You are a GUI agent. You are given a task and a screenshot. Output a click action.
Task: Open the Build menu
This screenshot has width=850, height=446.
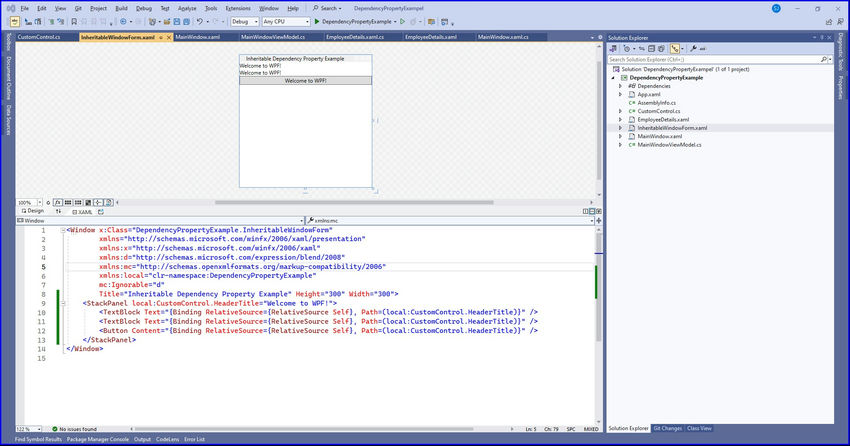pos(121,8)
